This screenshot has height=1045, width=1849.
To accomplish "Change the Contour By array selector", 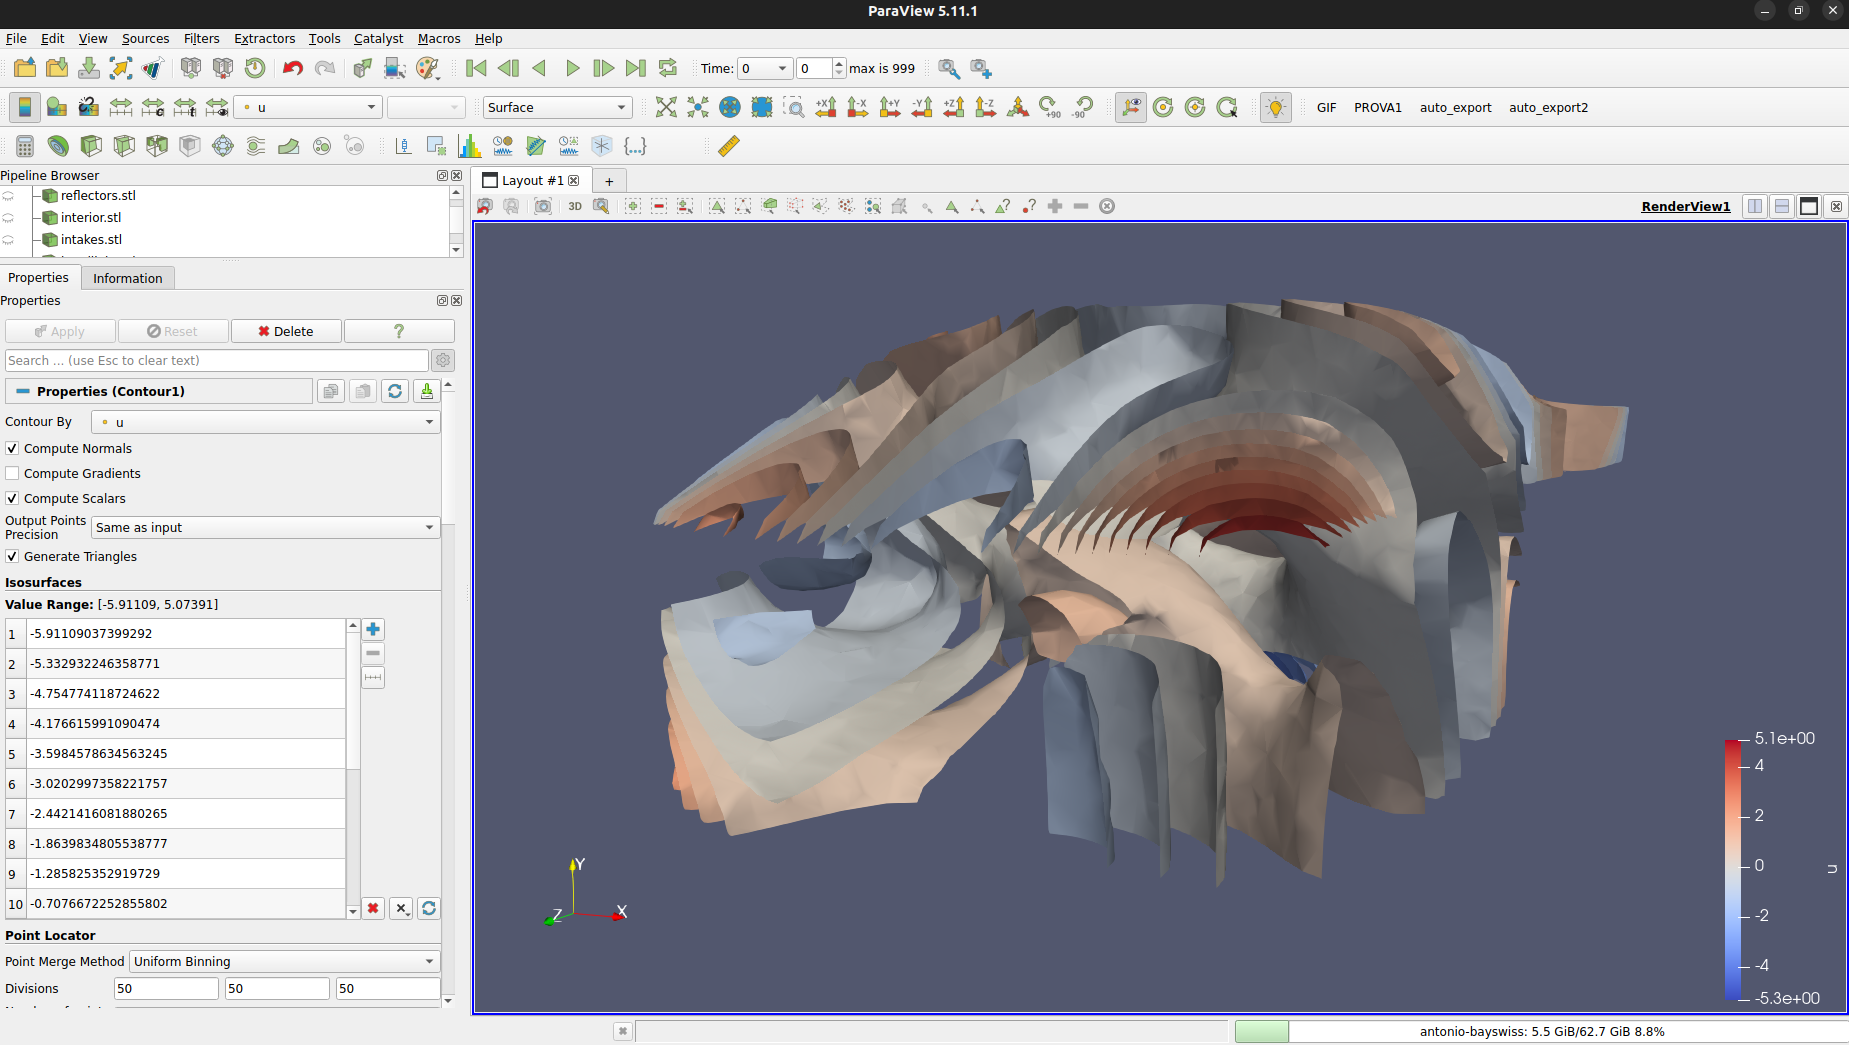I will 265,421.
